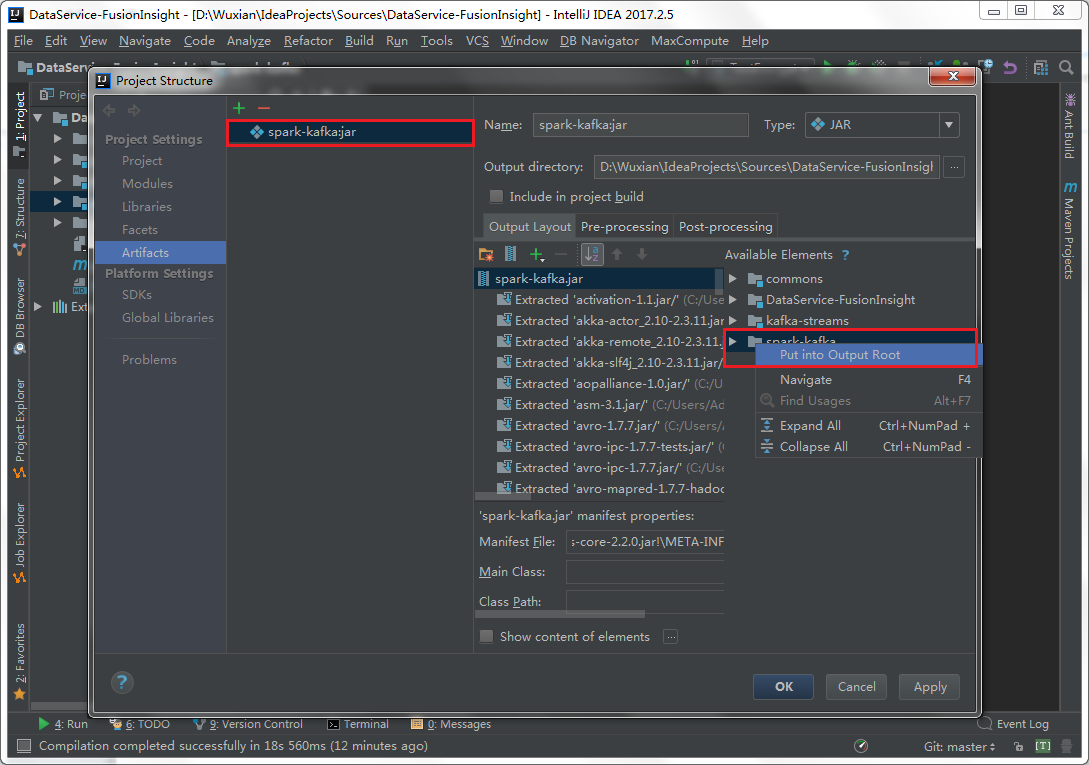Expand kafka-streams in Available Elements
Screen dimensions: 1089x765
tap(733, 320)
